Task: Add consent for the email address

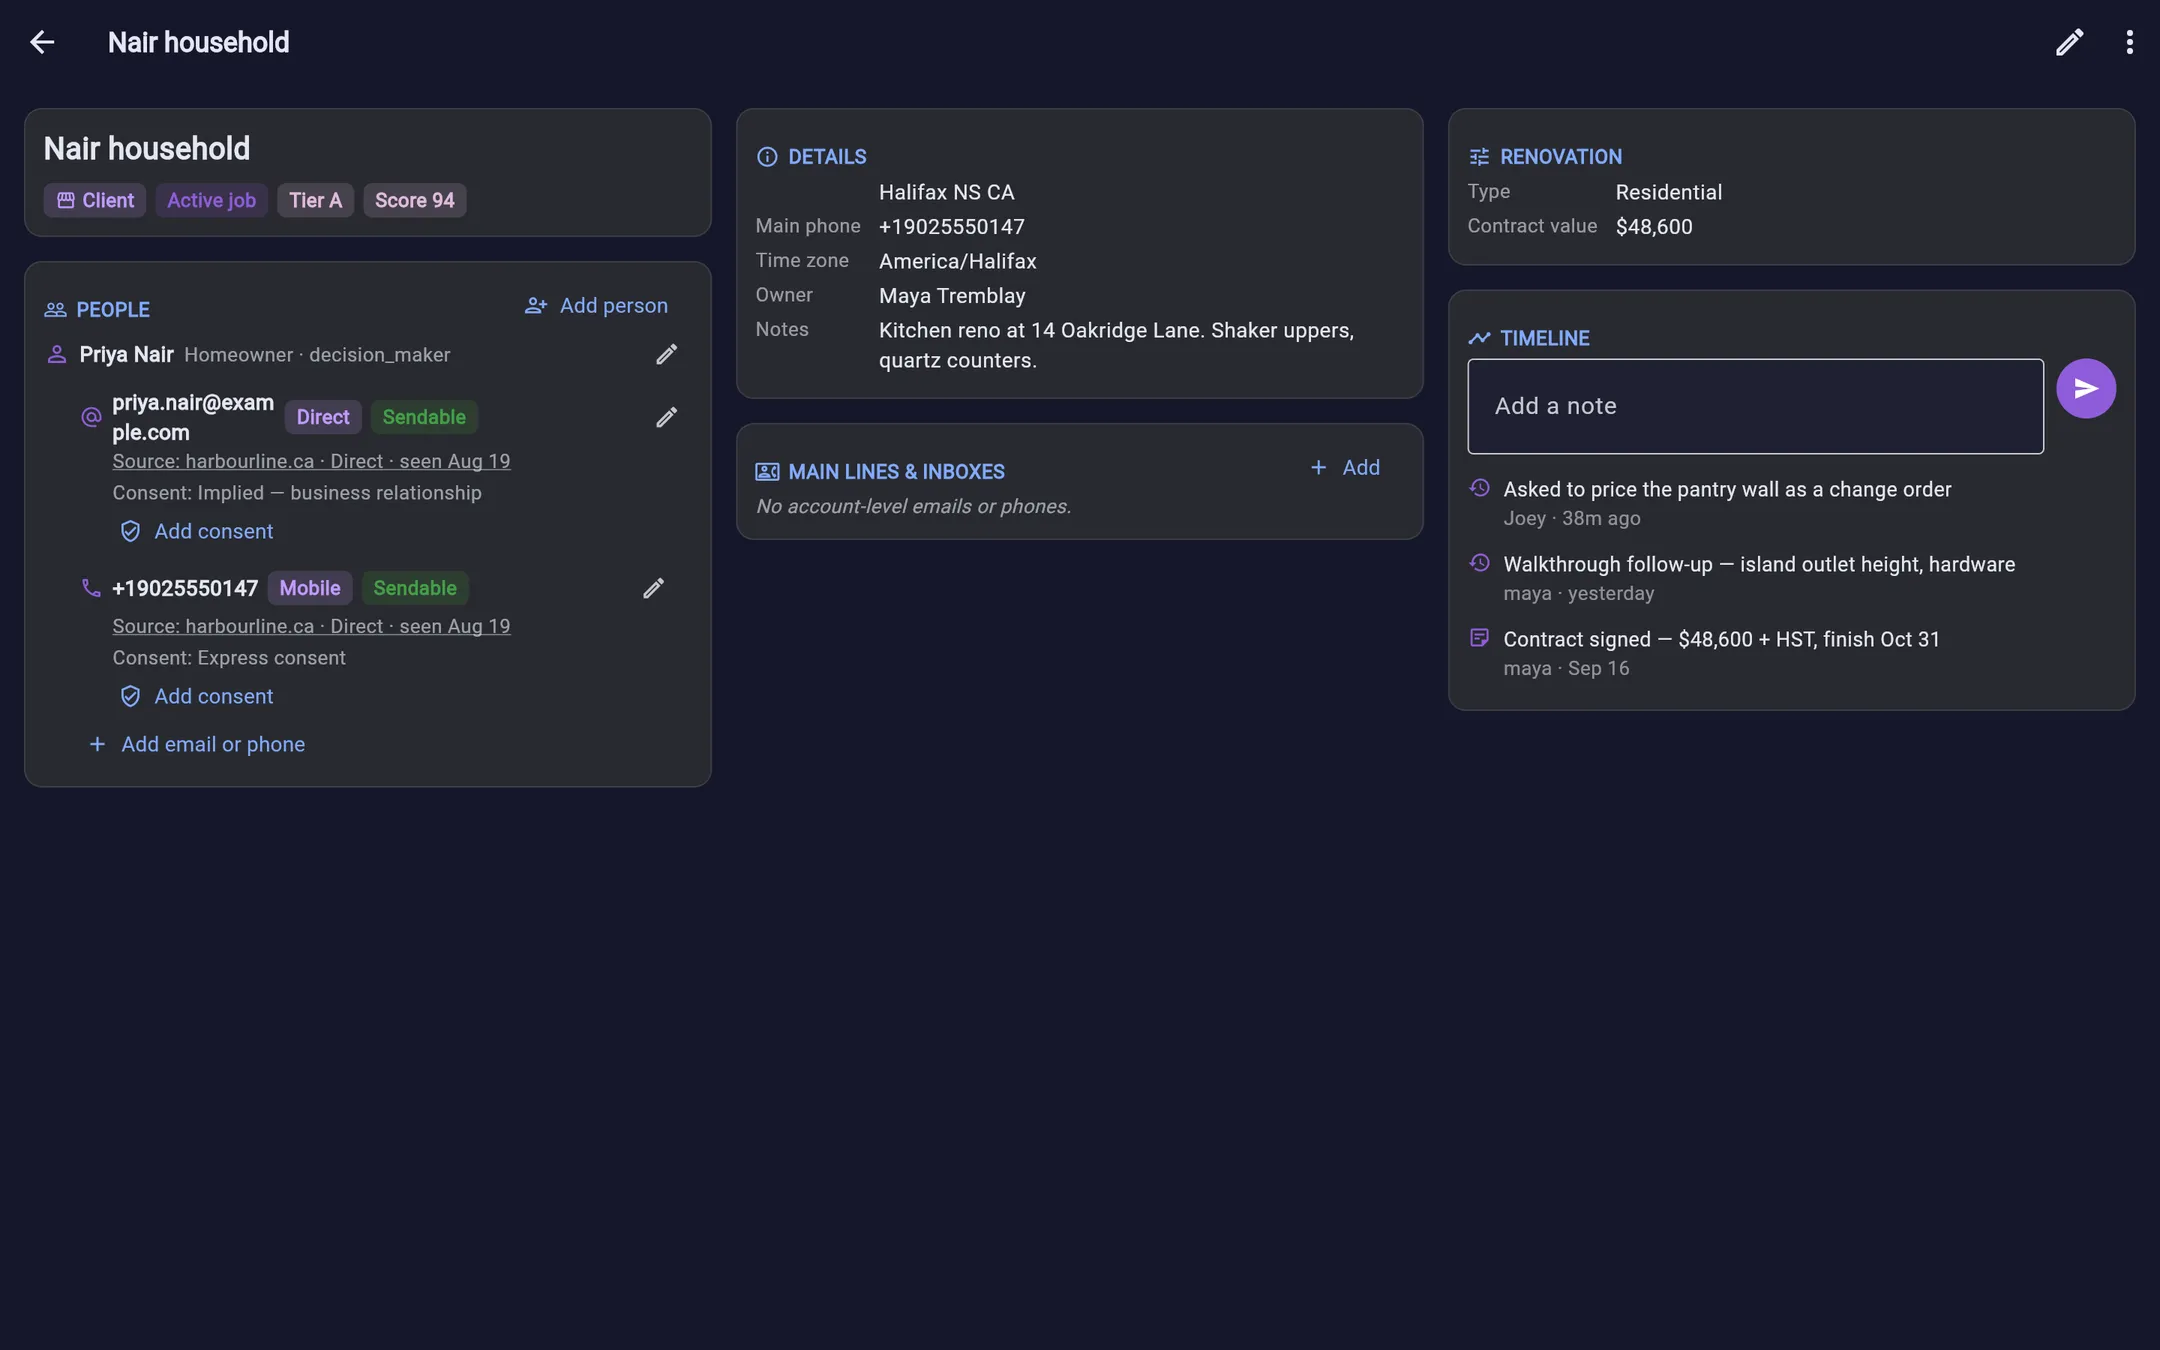Action: coord(196,532)
